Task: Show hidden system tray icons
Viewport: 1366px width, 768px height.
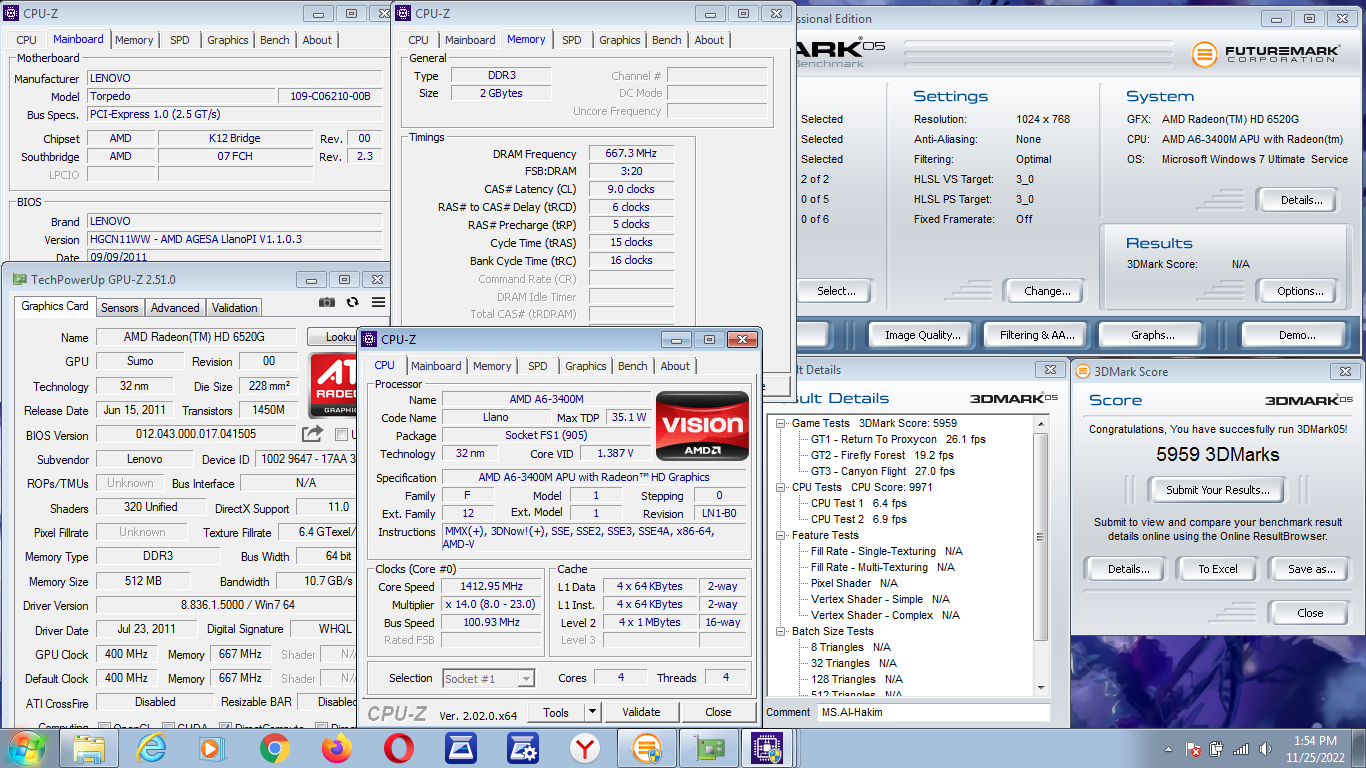Action: tap(1168, 749)
